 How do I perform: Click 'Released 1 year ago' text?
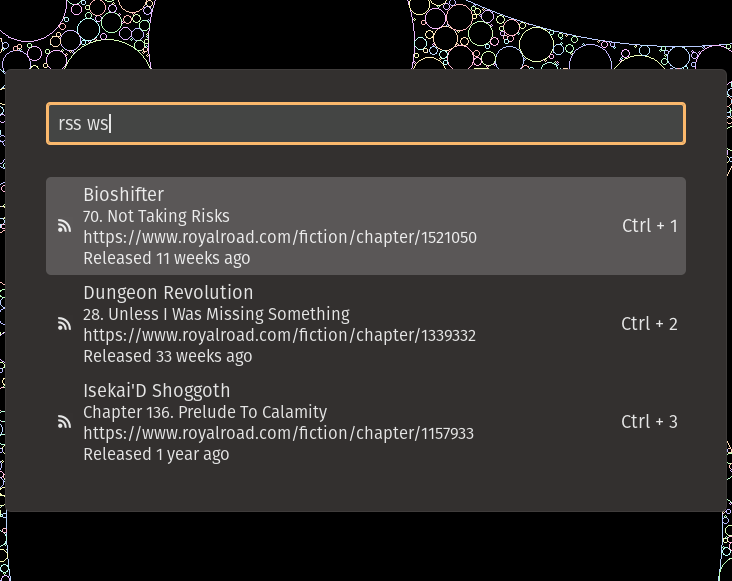(155, 454)
